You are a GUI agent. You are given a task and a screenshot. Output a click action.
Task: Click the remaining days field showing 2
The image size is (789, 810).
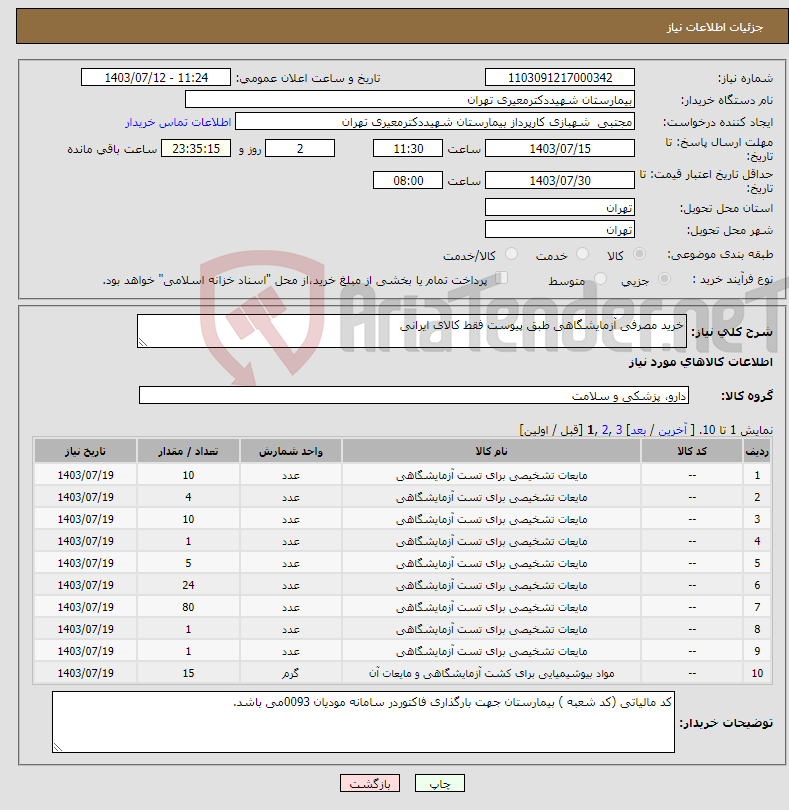[x=300, y=148]
